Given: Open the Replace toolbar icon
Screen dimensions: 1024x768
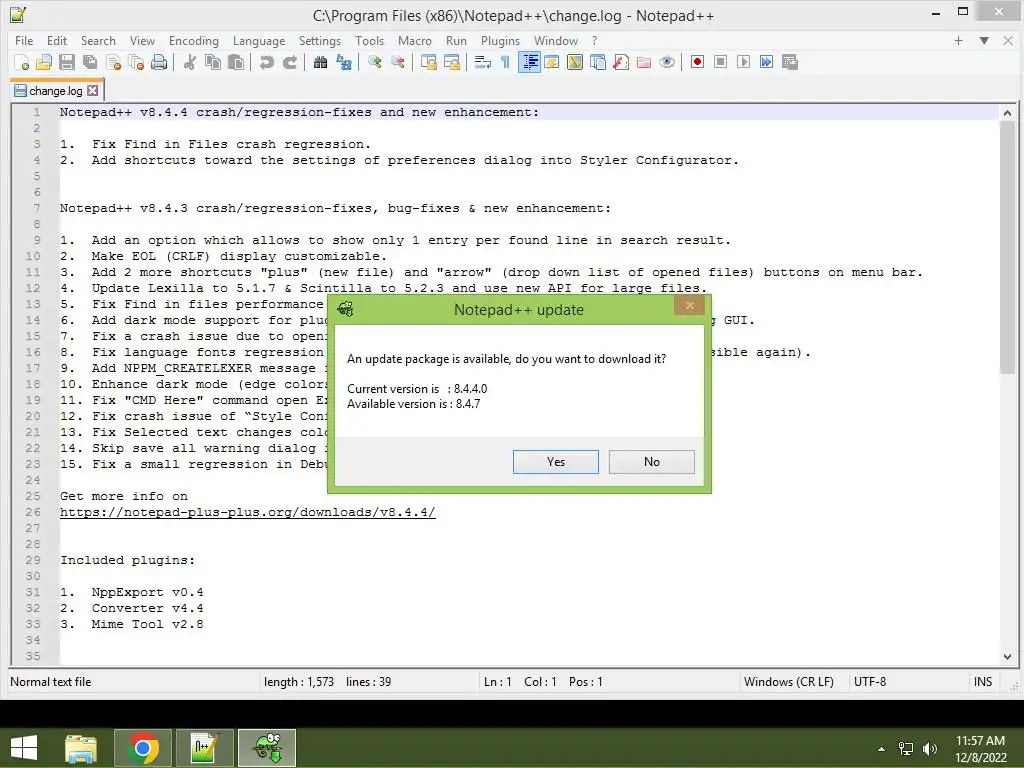Looking at the screenshot, I should [x=344, y=62].
